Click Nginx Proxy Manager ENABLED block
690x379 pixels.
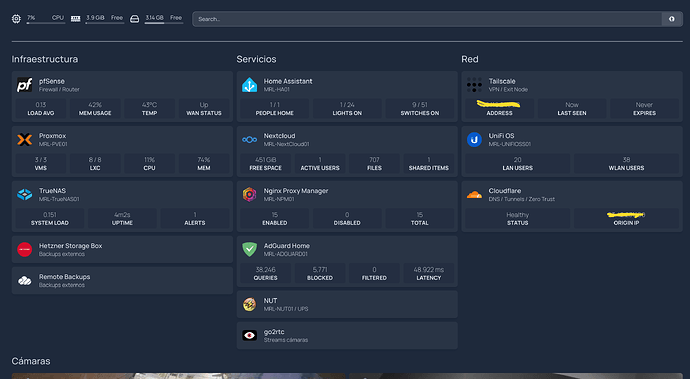(x=275, y=218)
